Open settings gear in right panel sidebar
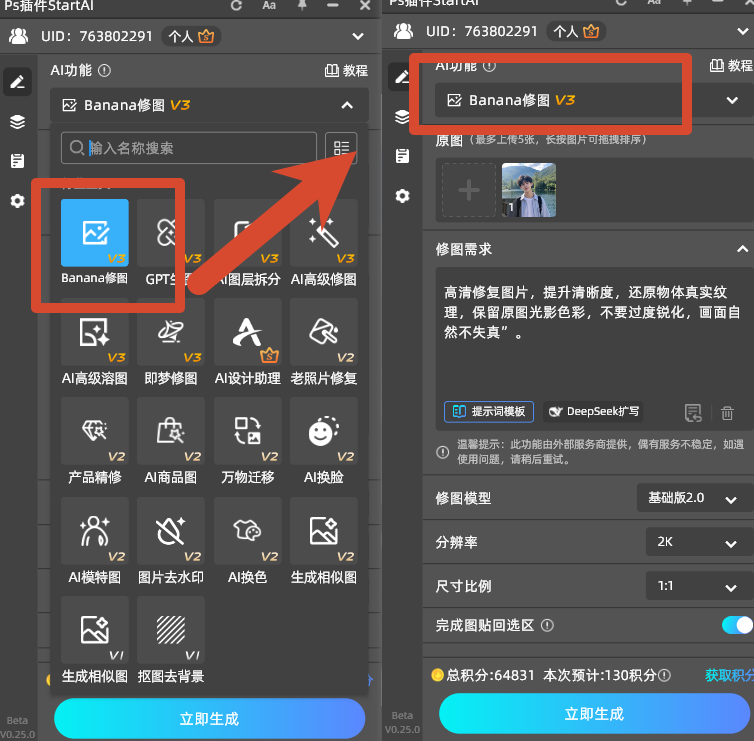Viewport: 754px width, 741px height. click(402, 196)
